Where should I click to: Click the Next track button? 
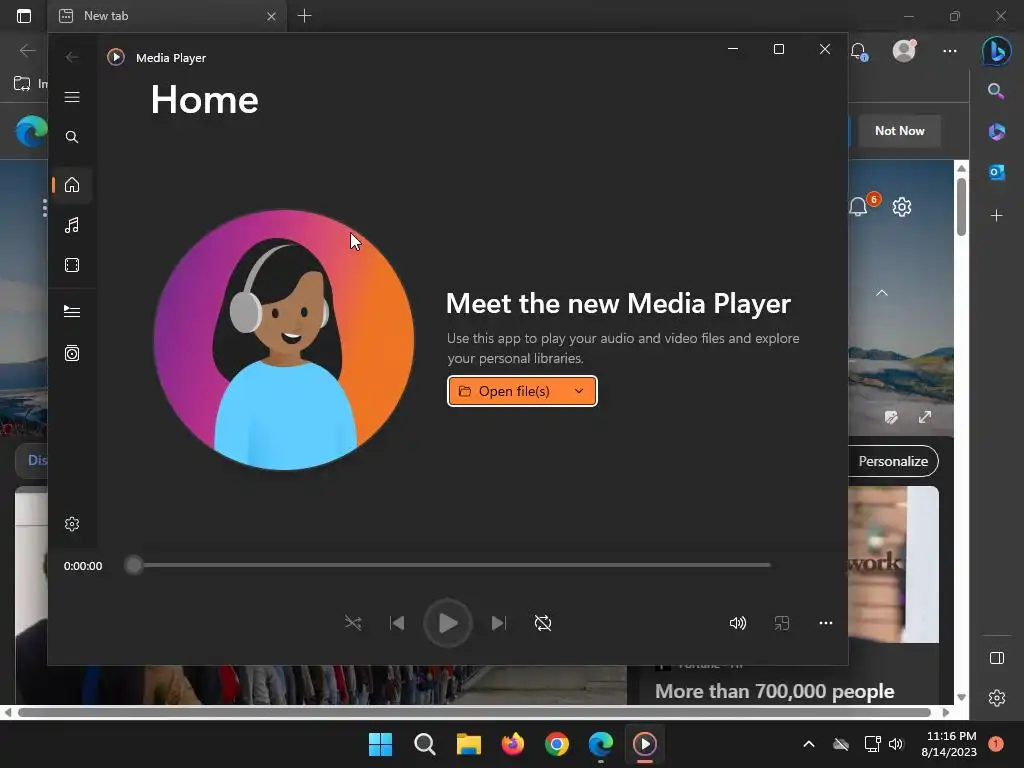click(x=498, y=623)
